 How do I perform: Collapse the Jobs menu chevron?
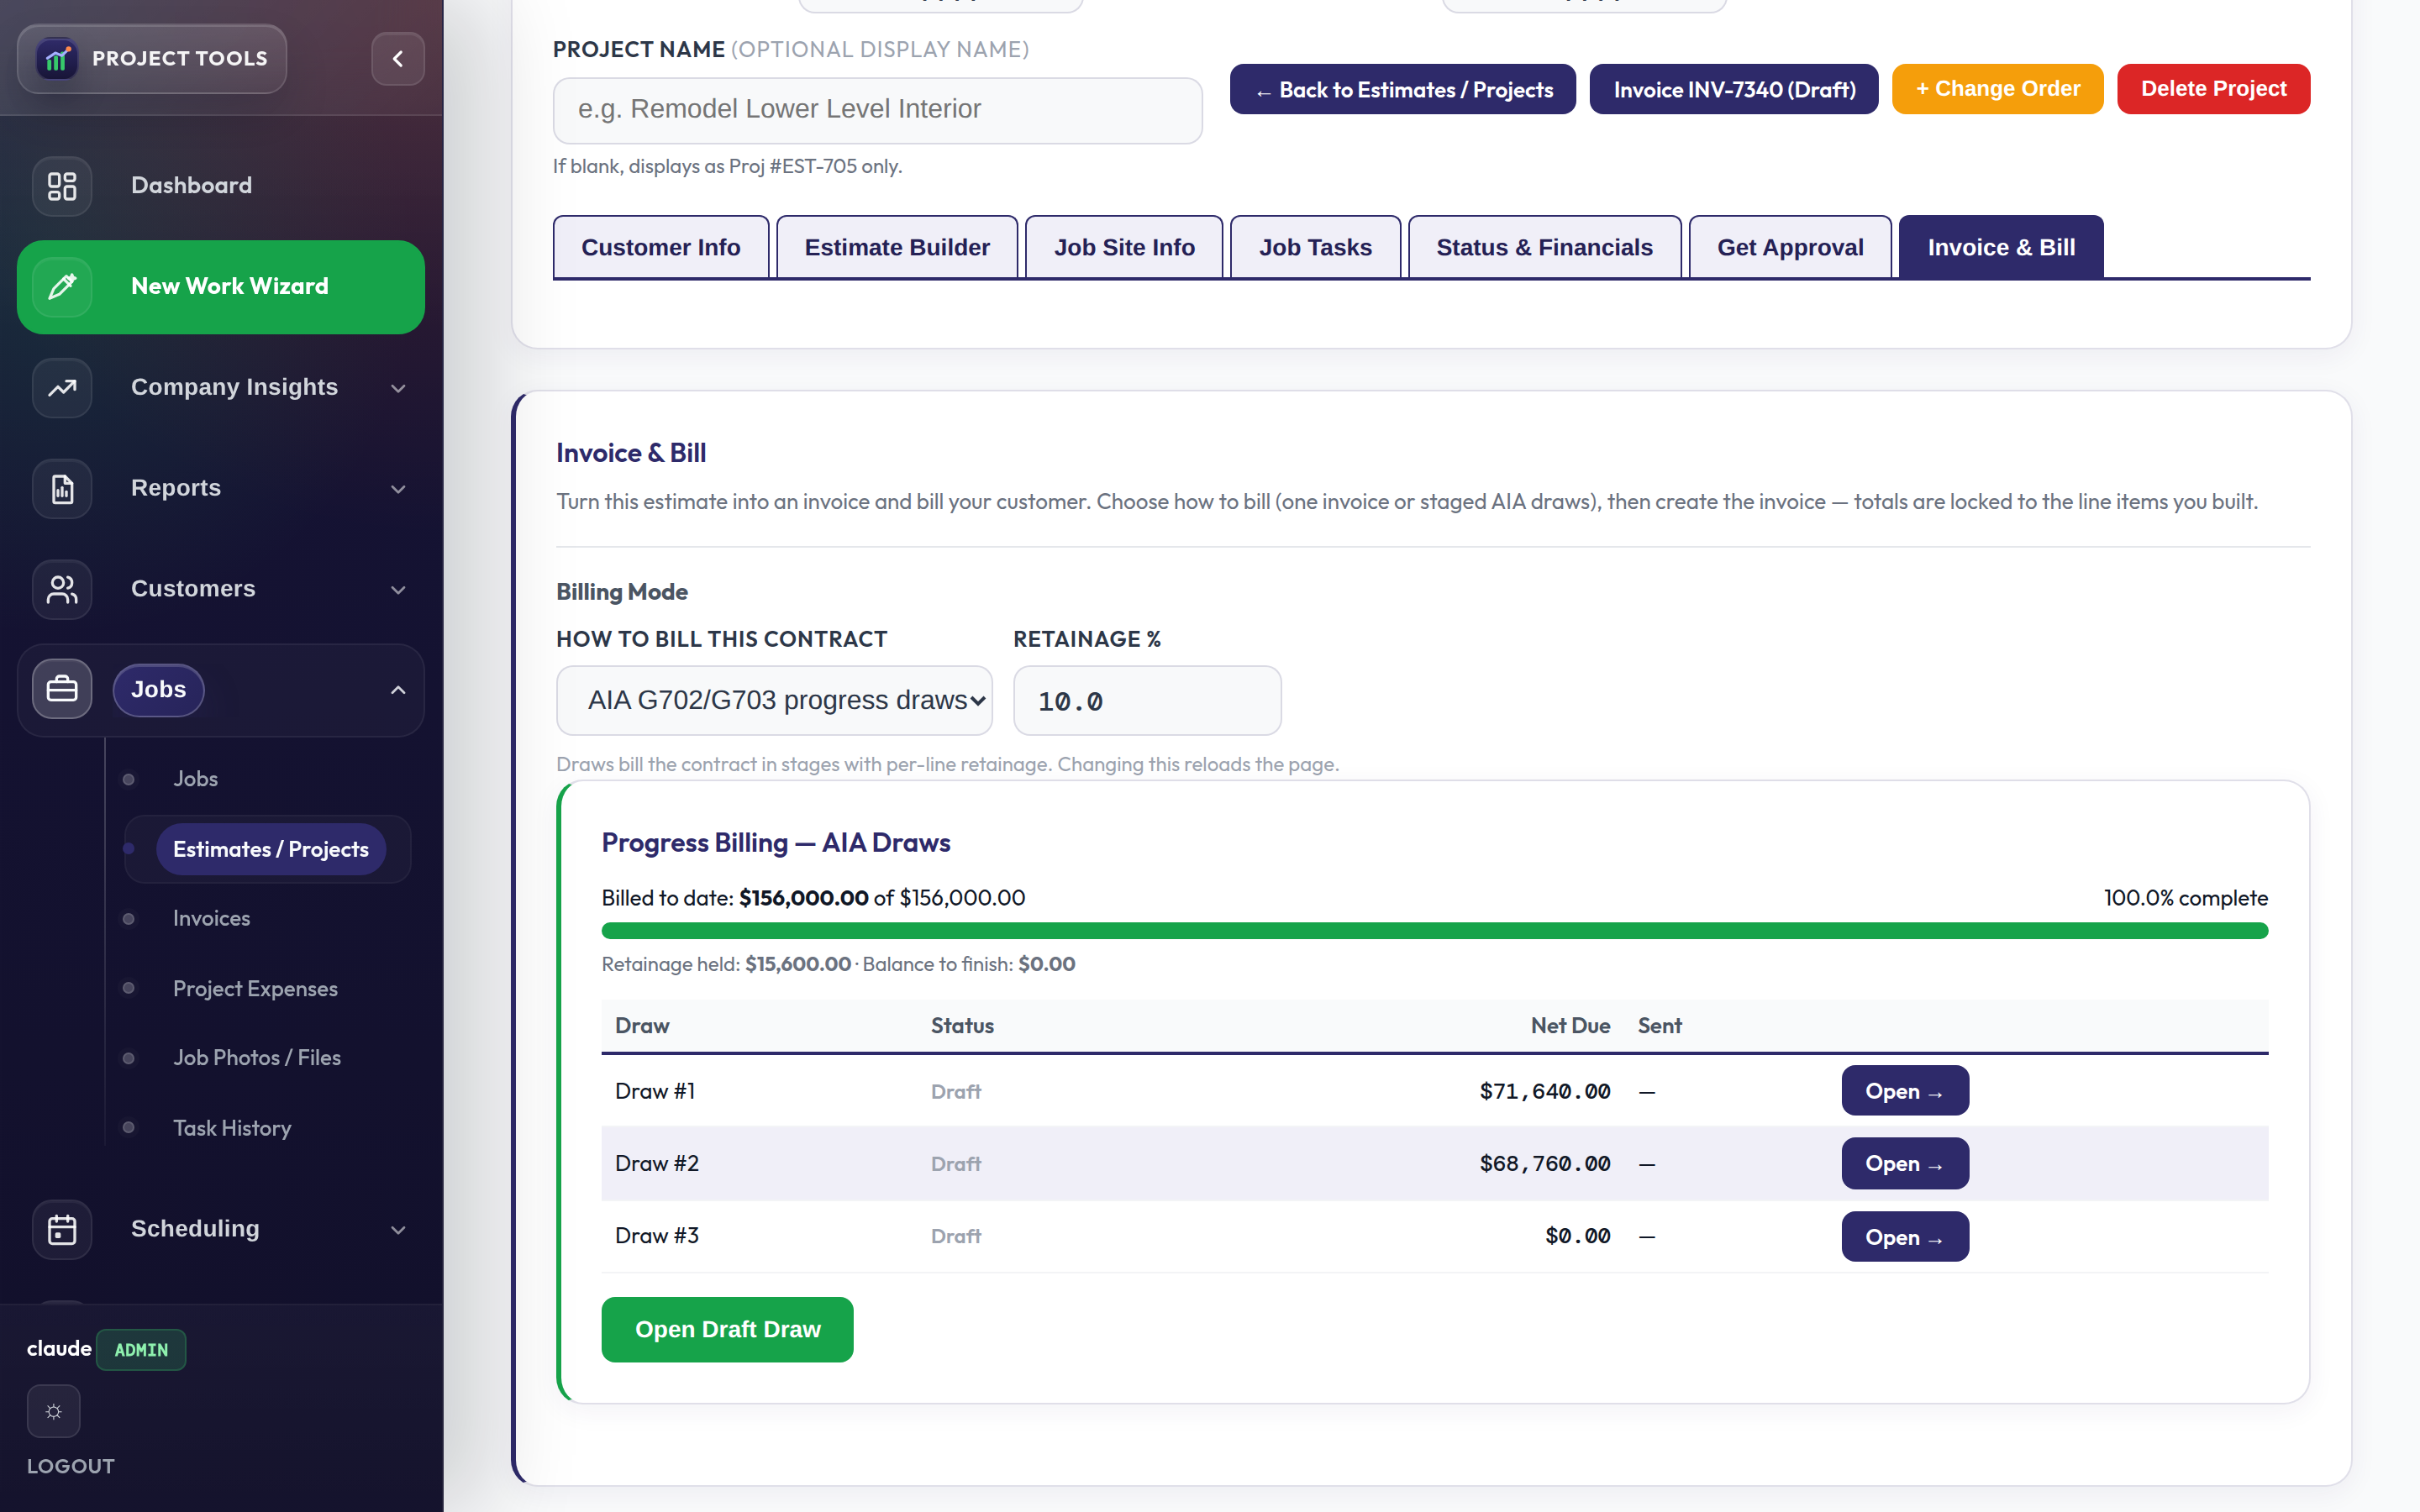point(398,690)
